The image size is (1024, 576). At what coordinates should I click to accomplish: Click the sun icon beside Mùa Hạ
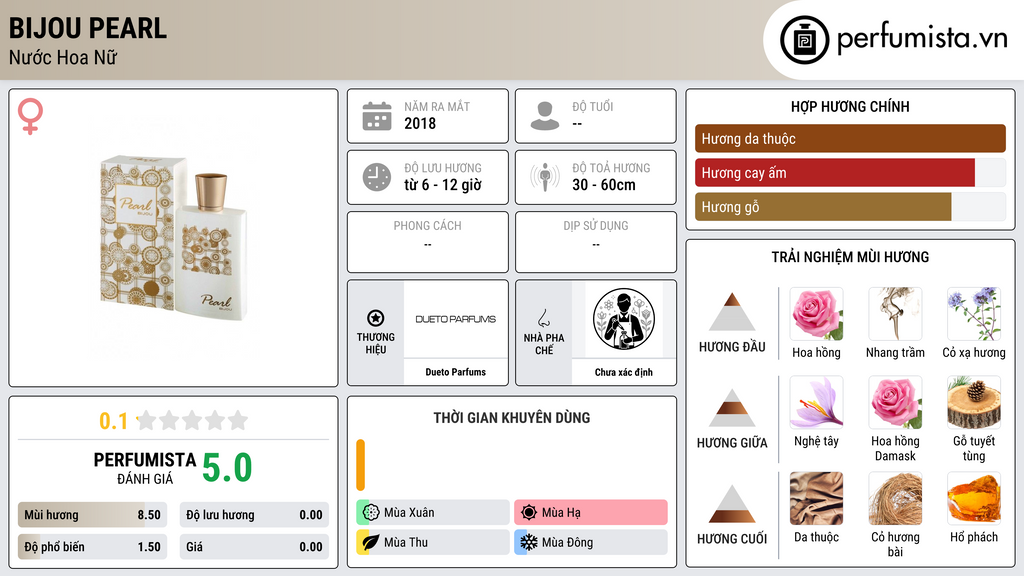(529, 513)
